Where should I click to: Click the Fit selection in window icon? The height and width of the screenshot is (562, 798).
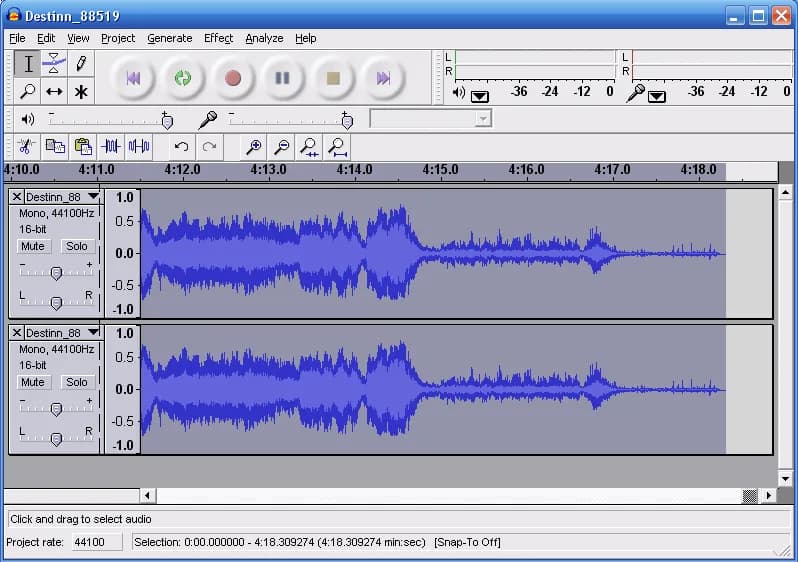point(309,147)
